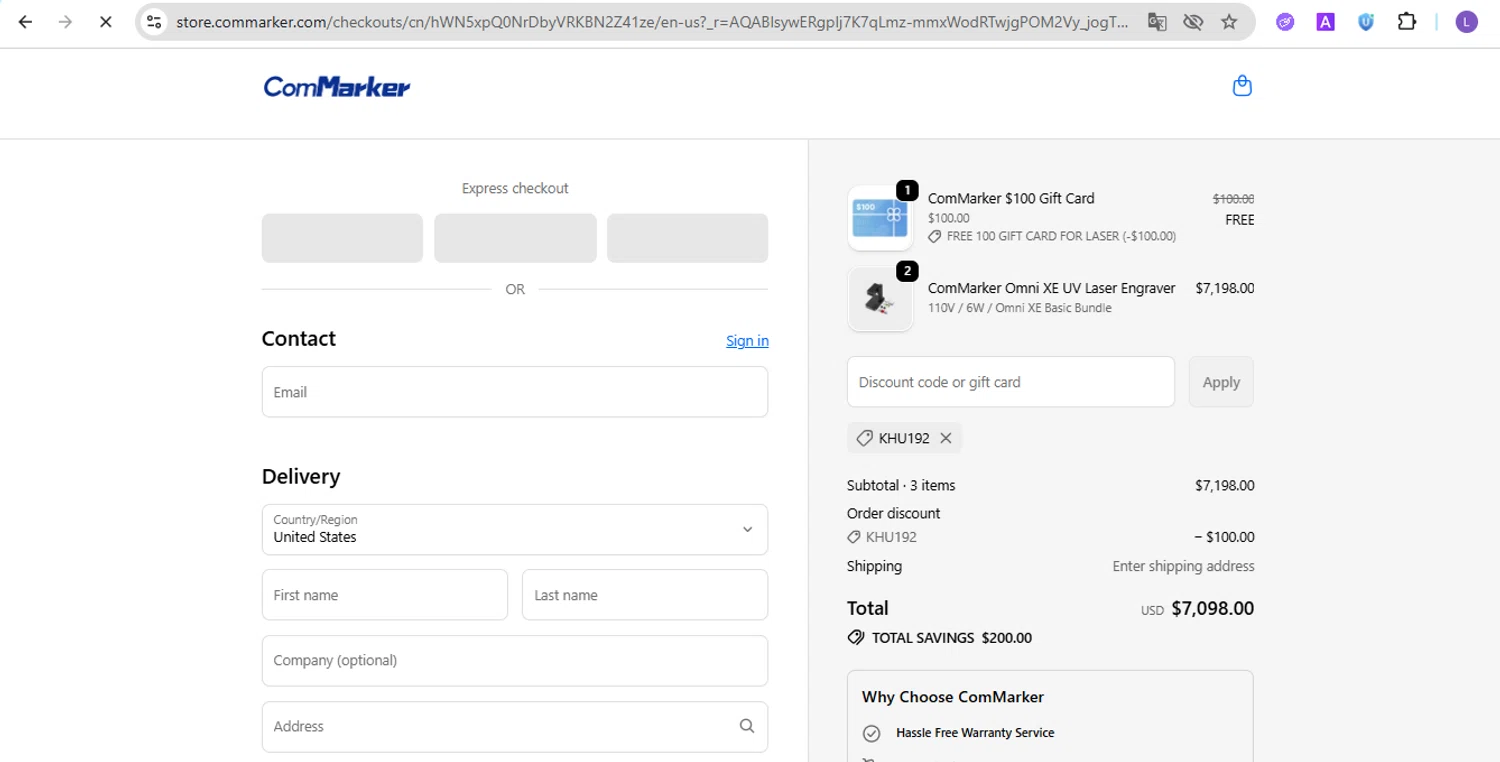The width and height of the screenshot is (1500, 762).
Task: Click the first express checkout button
Action: (x=342, y=238)
